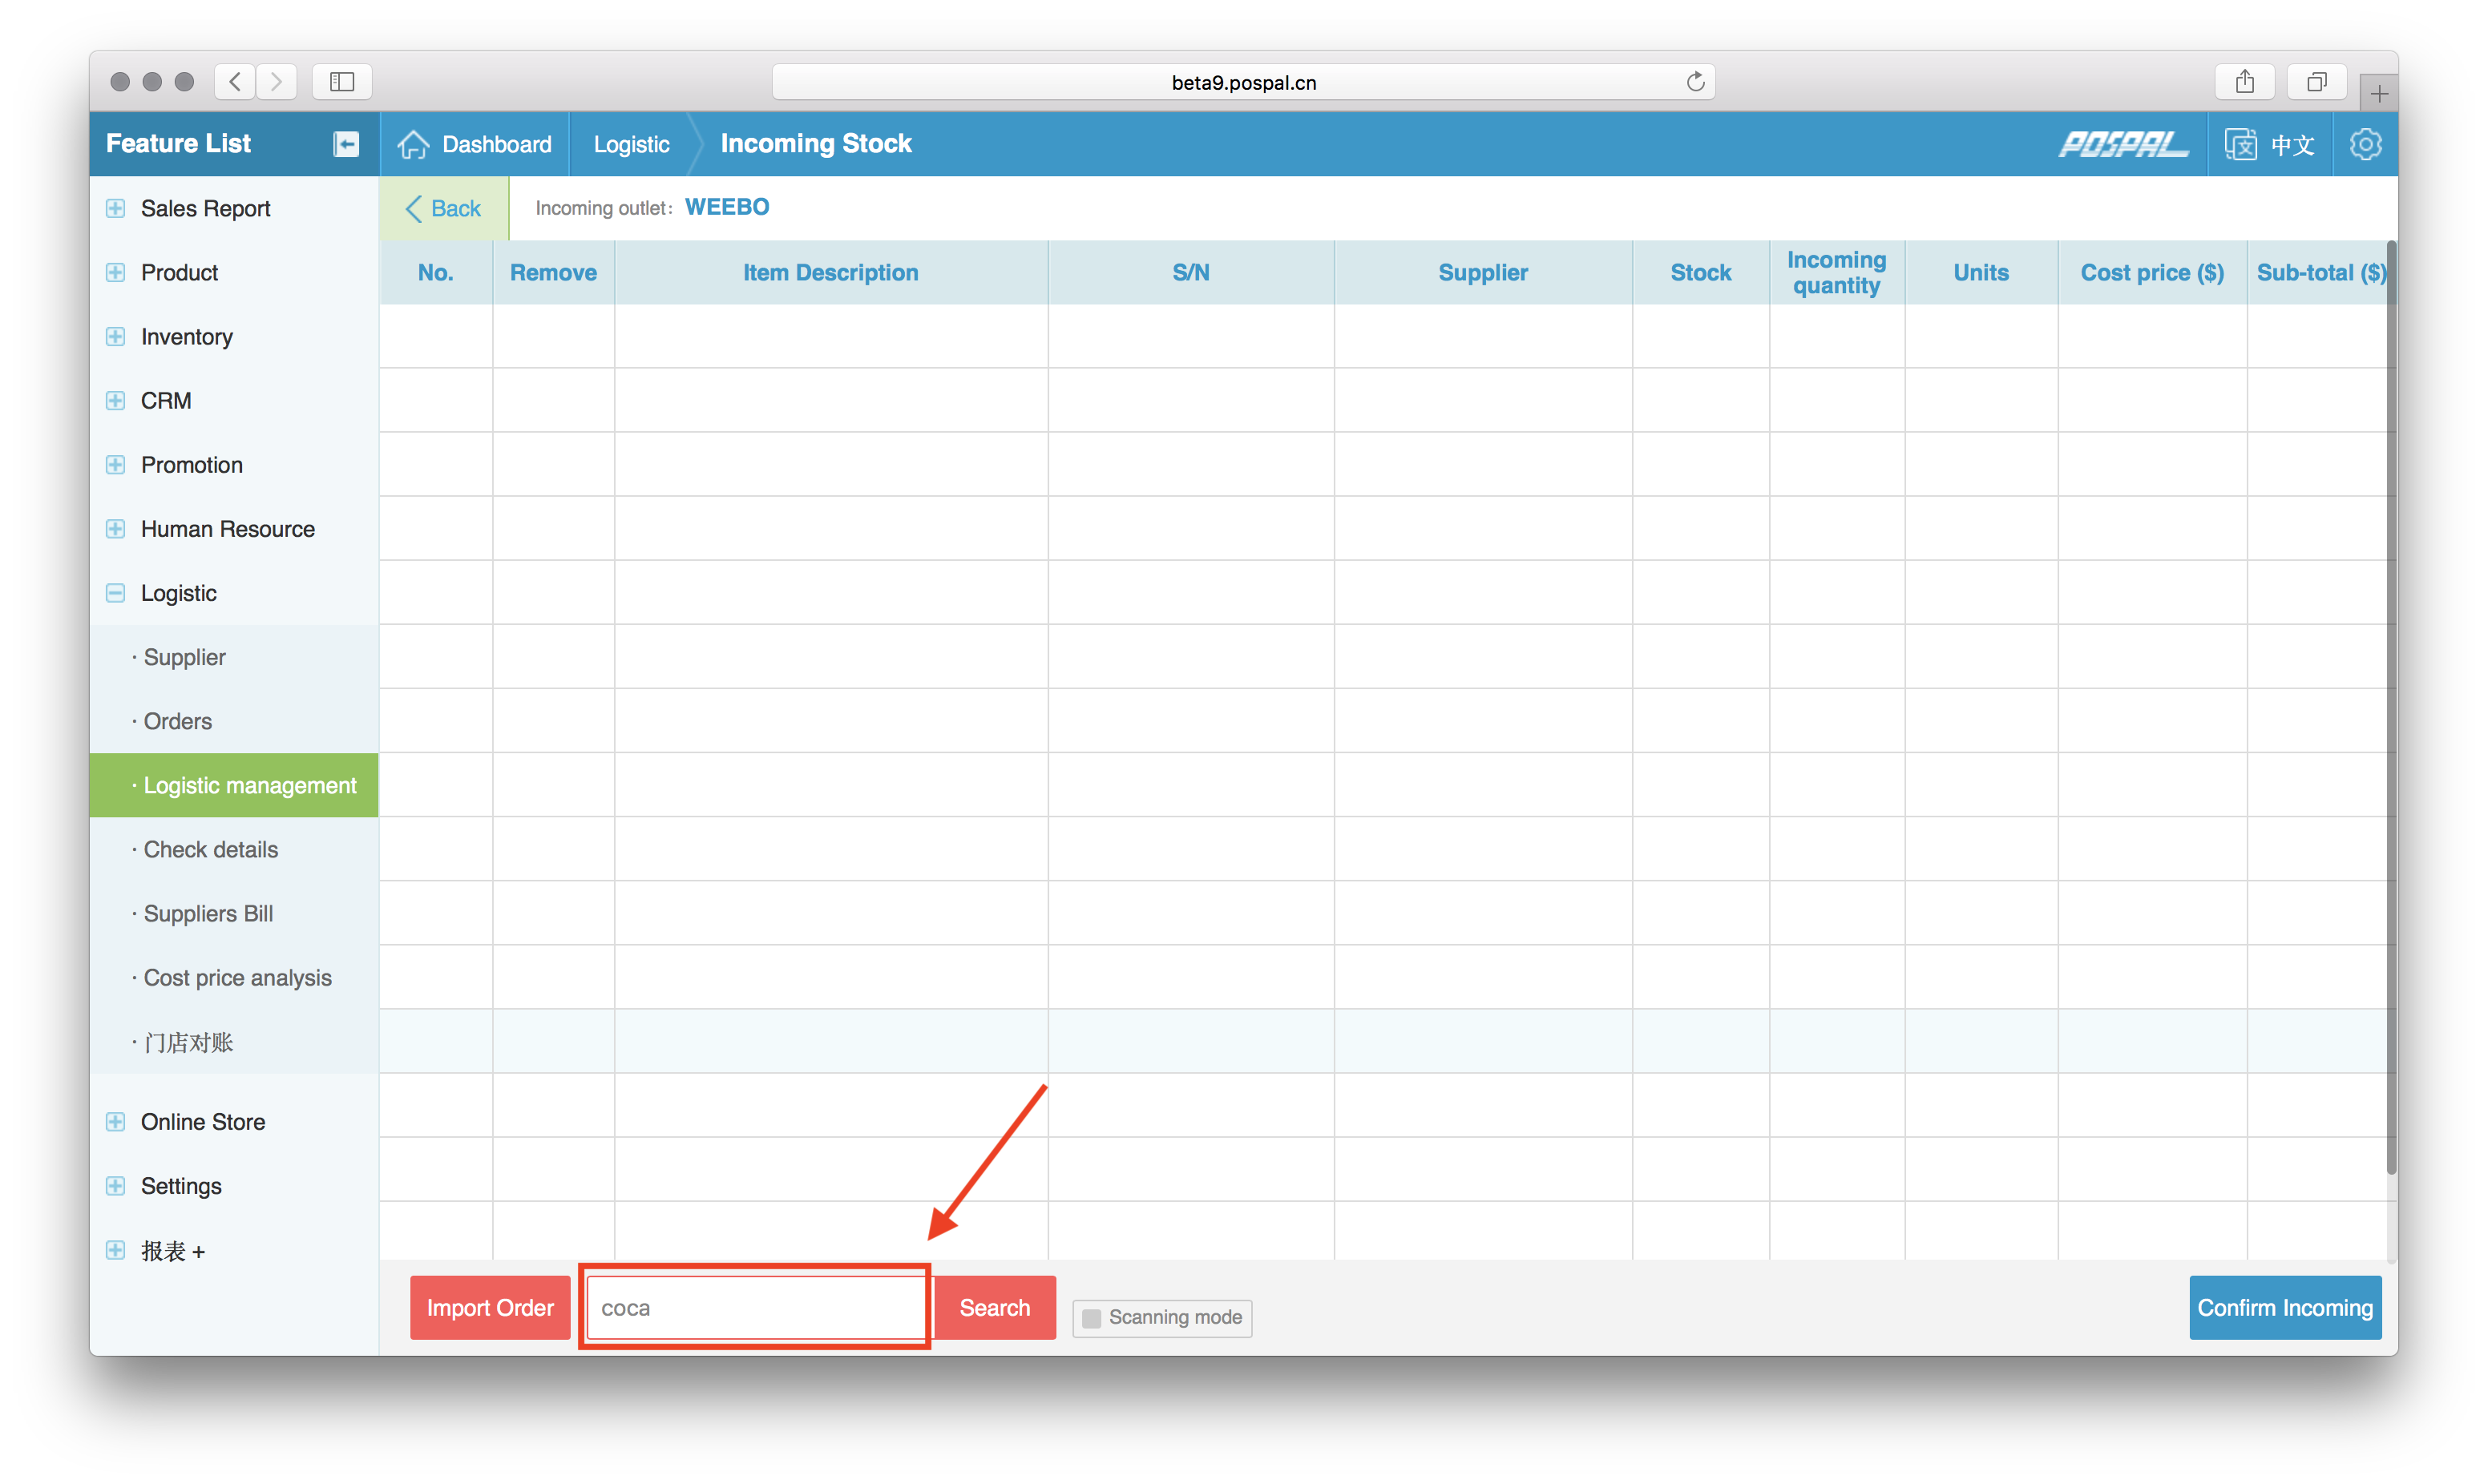Select Check details menu item
The width and height of the screenshot is (2488, 1484).
click(210, 850)
